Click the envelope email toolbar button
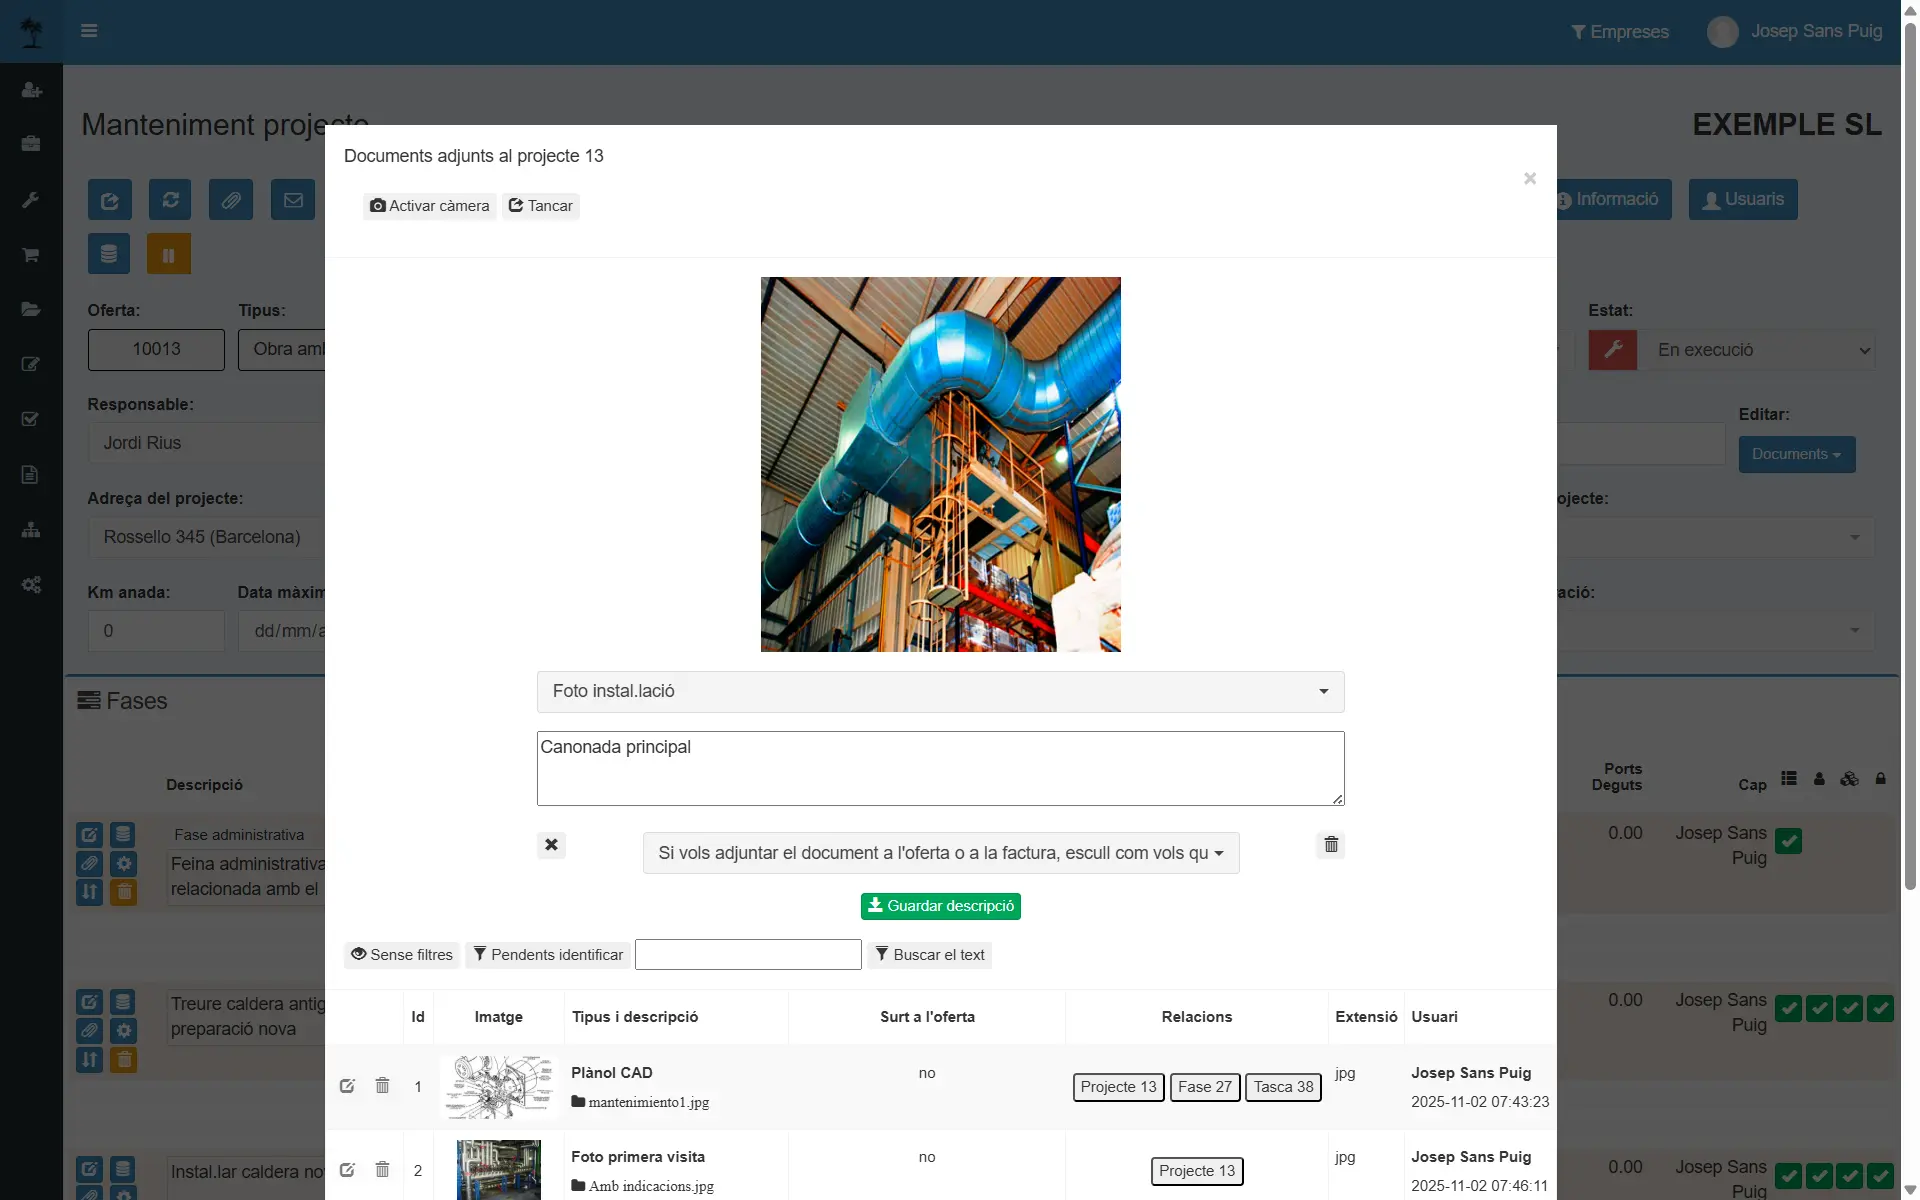This screenshot has width=1920, height=1200. (293, 200)
